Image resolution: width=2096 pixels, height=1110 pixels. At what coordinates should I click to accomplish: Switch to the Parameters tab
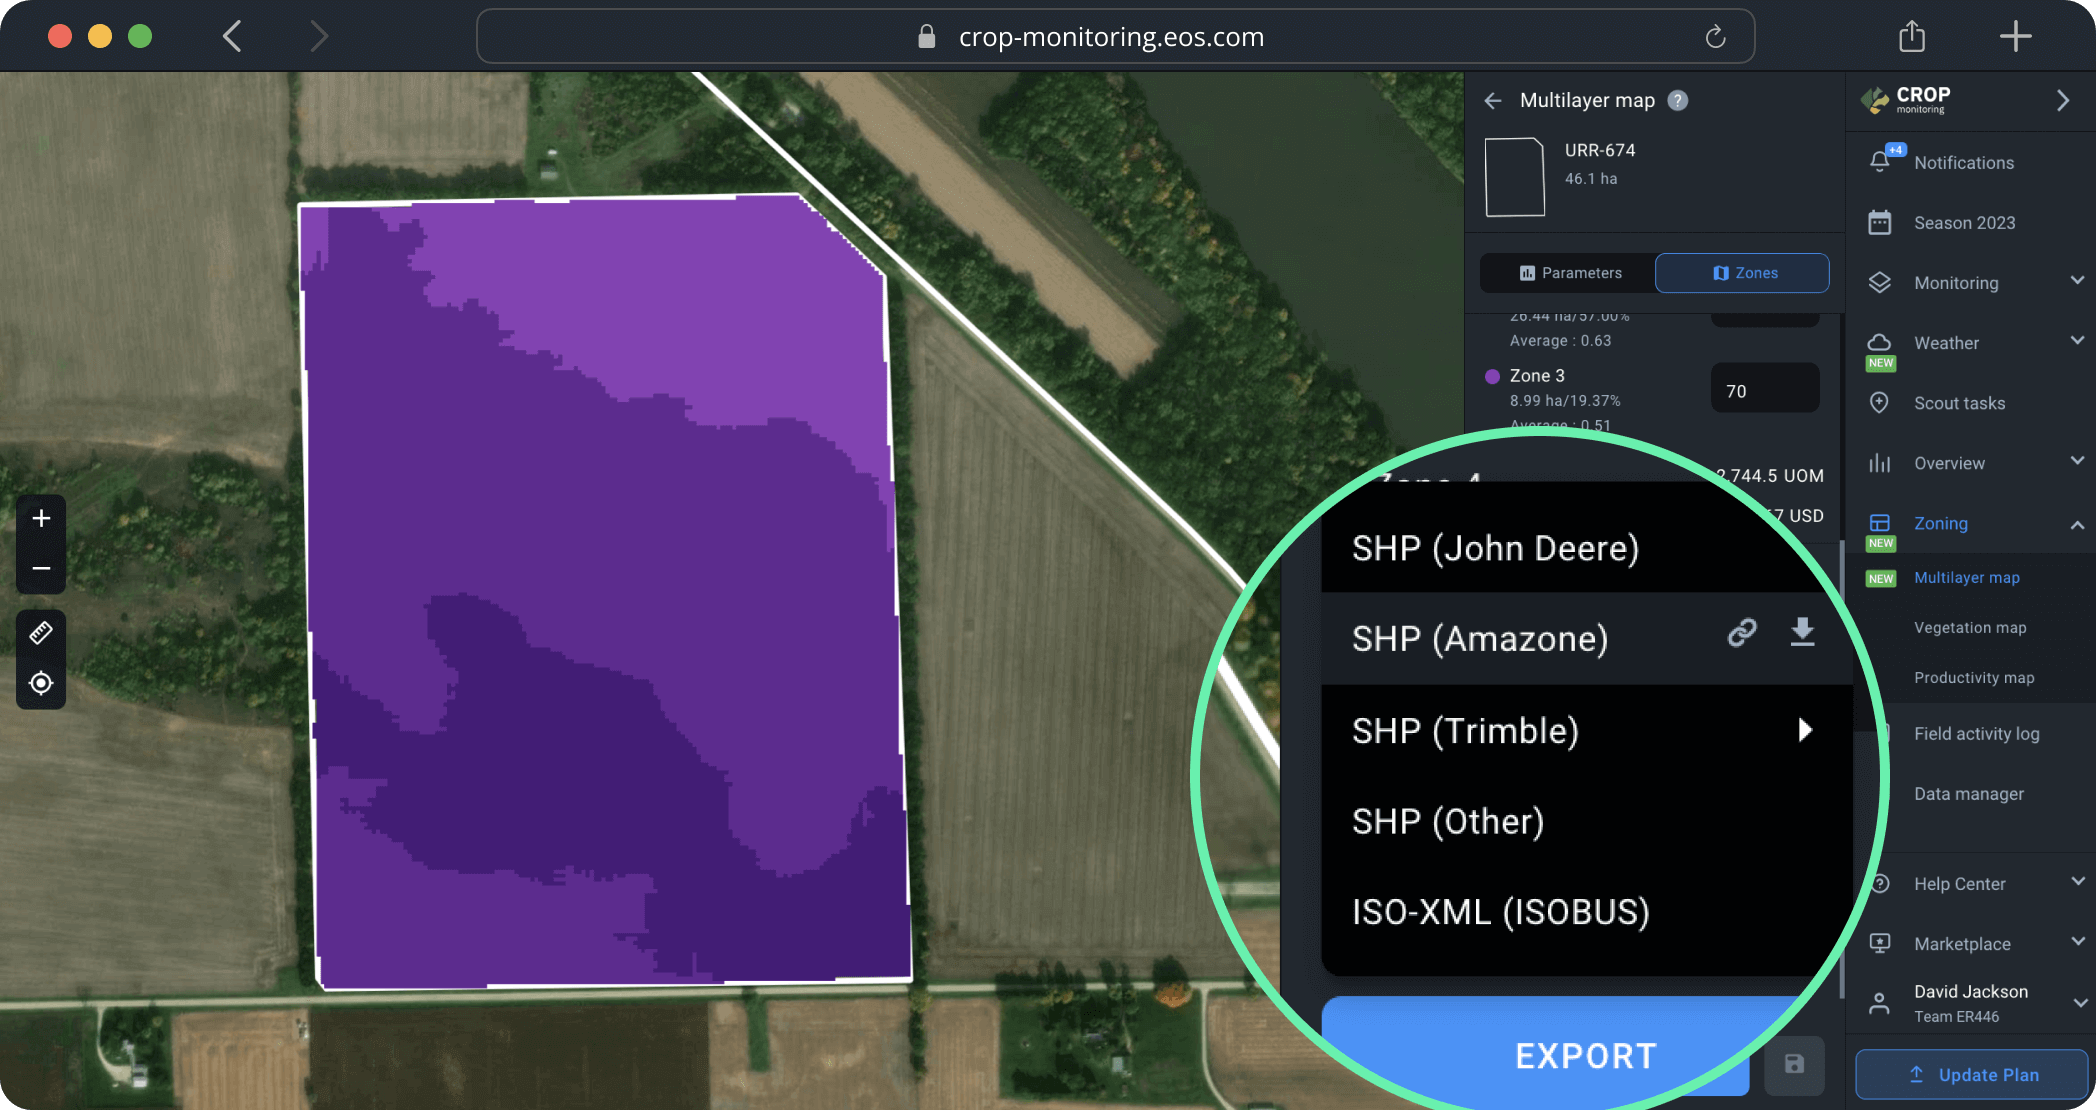point(1566,272)
